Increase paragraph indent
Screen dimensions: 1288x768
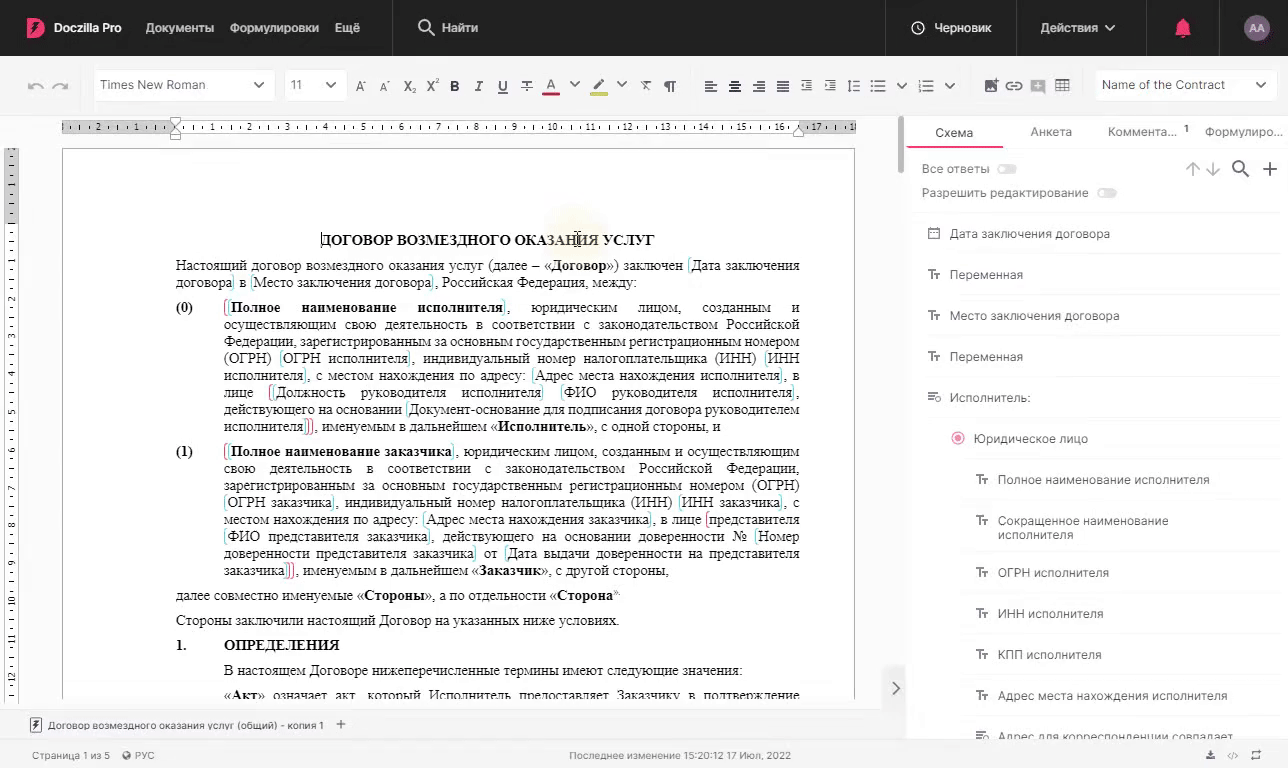pyautogui.click(x=830, y=86)
